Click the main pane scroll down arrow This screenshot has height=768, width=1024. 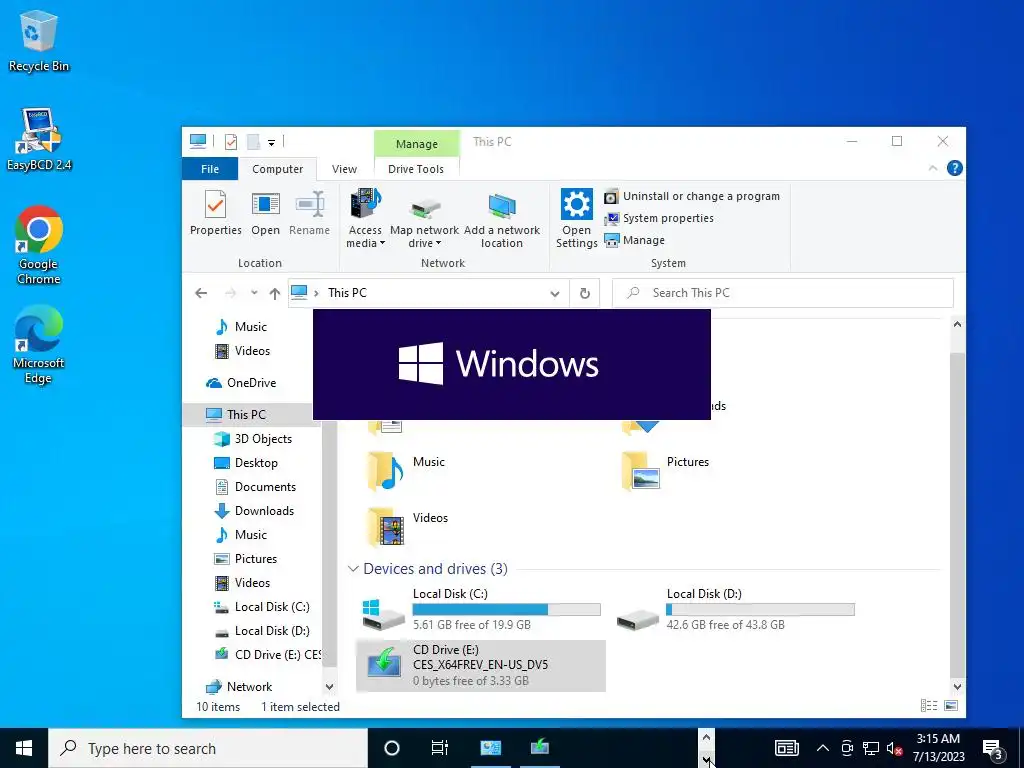957,686
